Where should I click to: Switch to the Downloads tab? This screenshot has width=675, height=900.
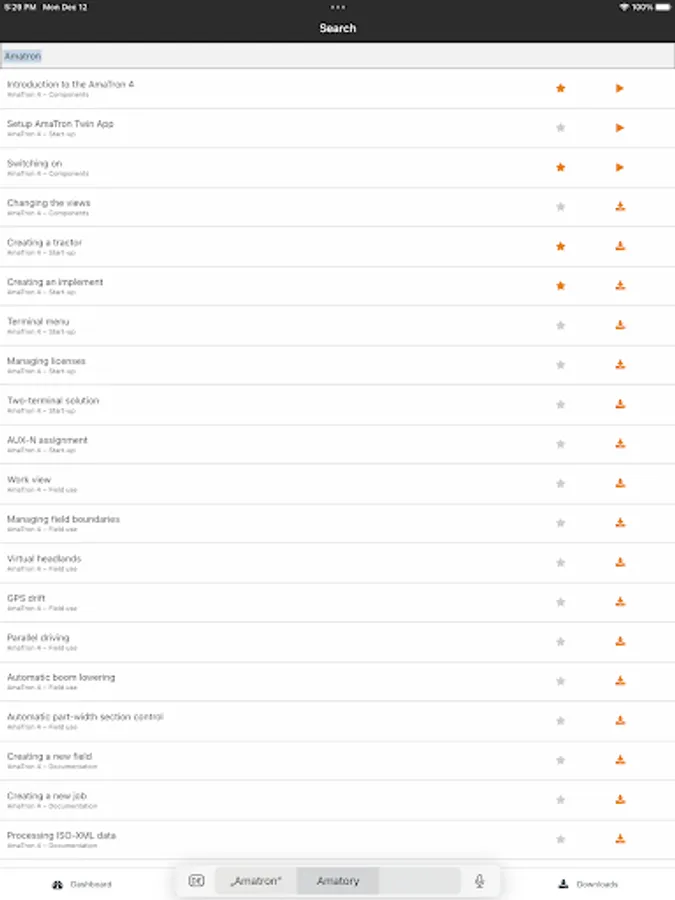coord(590,884)
